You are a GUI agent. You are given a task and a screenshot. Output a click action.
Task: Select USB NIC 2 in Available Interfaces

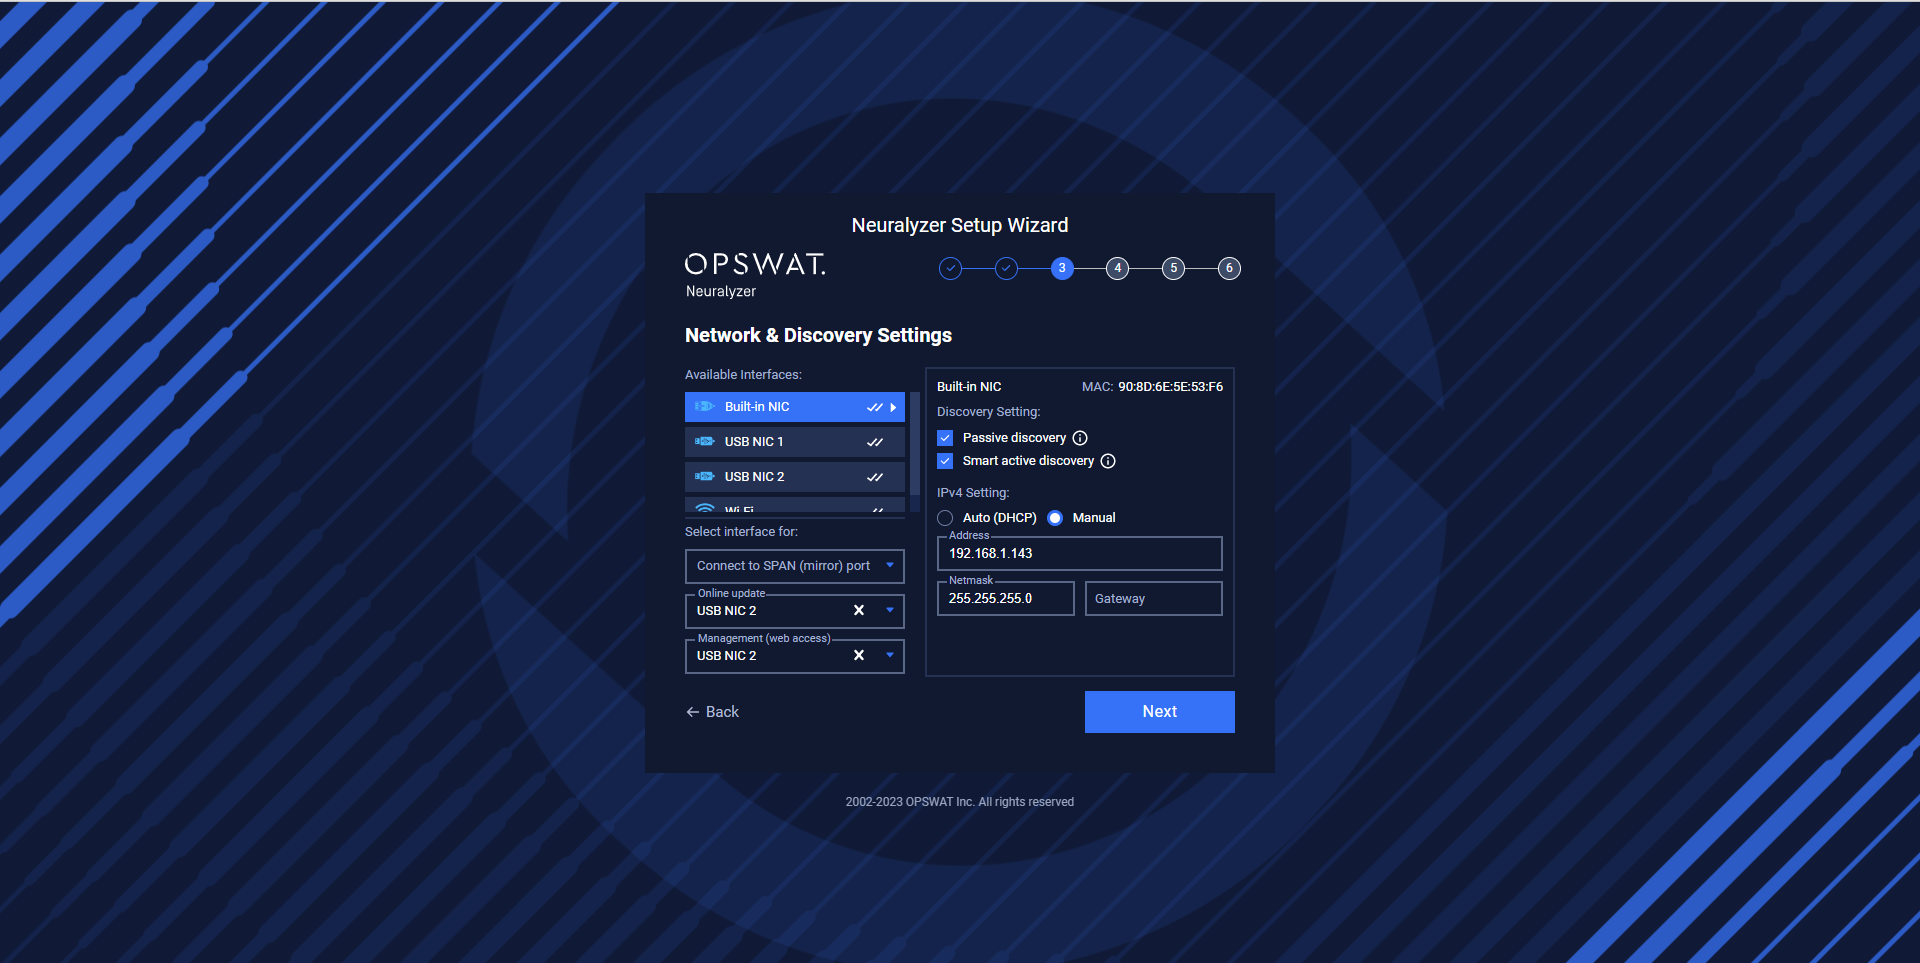(x=794, y=477)
